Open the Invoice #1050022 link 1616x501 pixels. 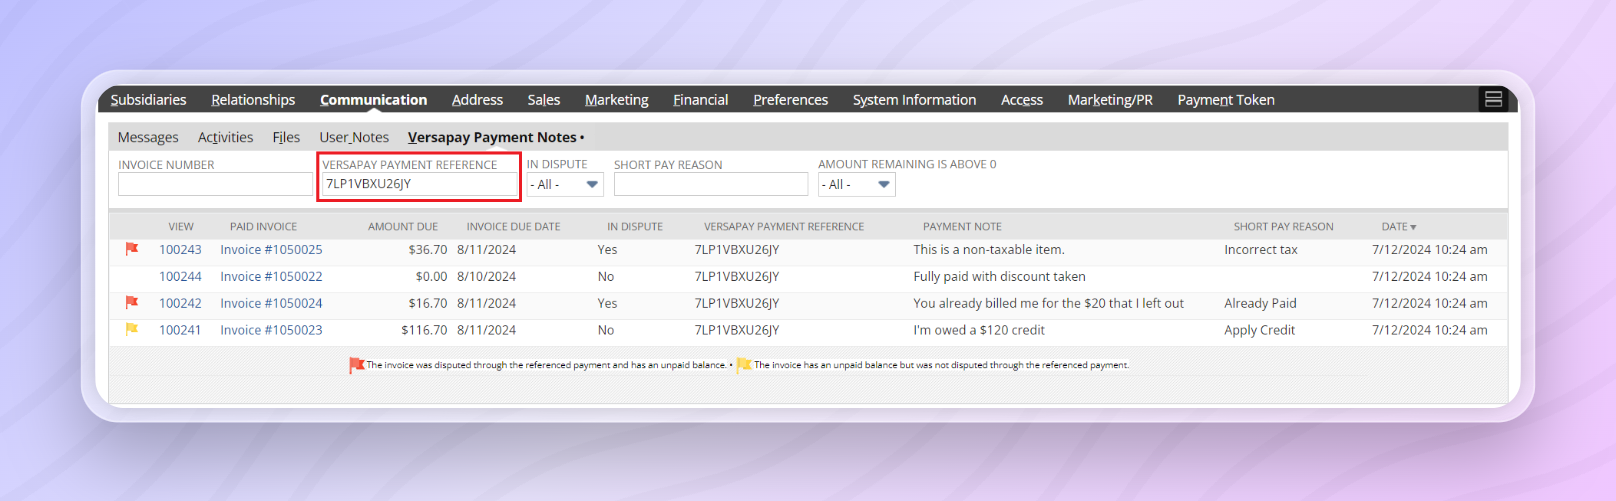(271, 277)
